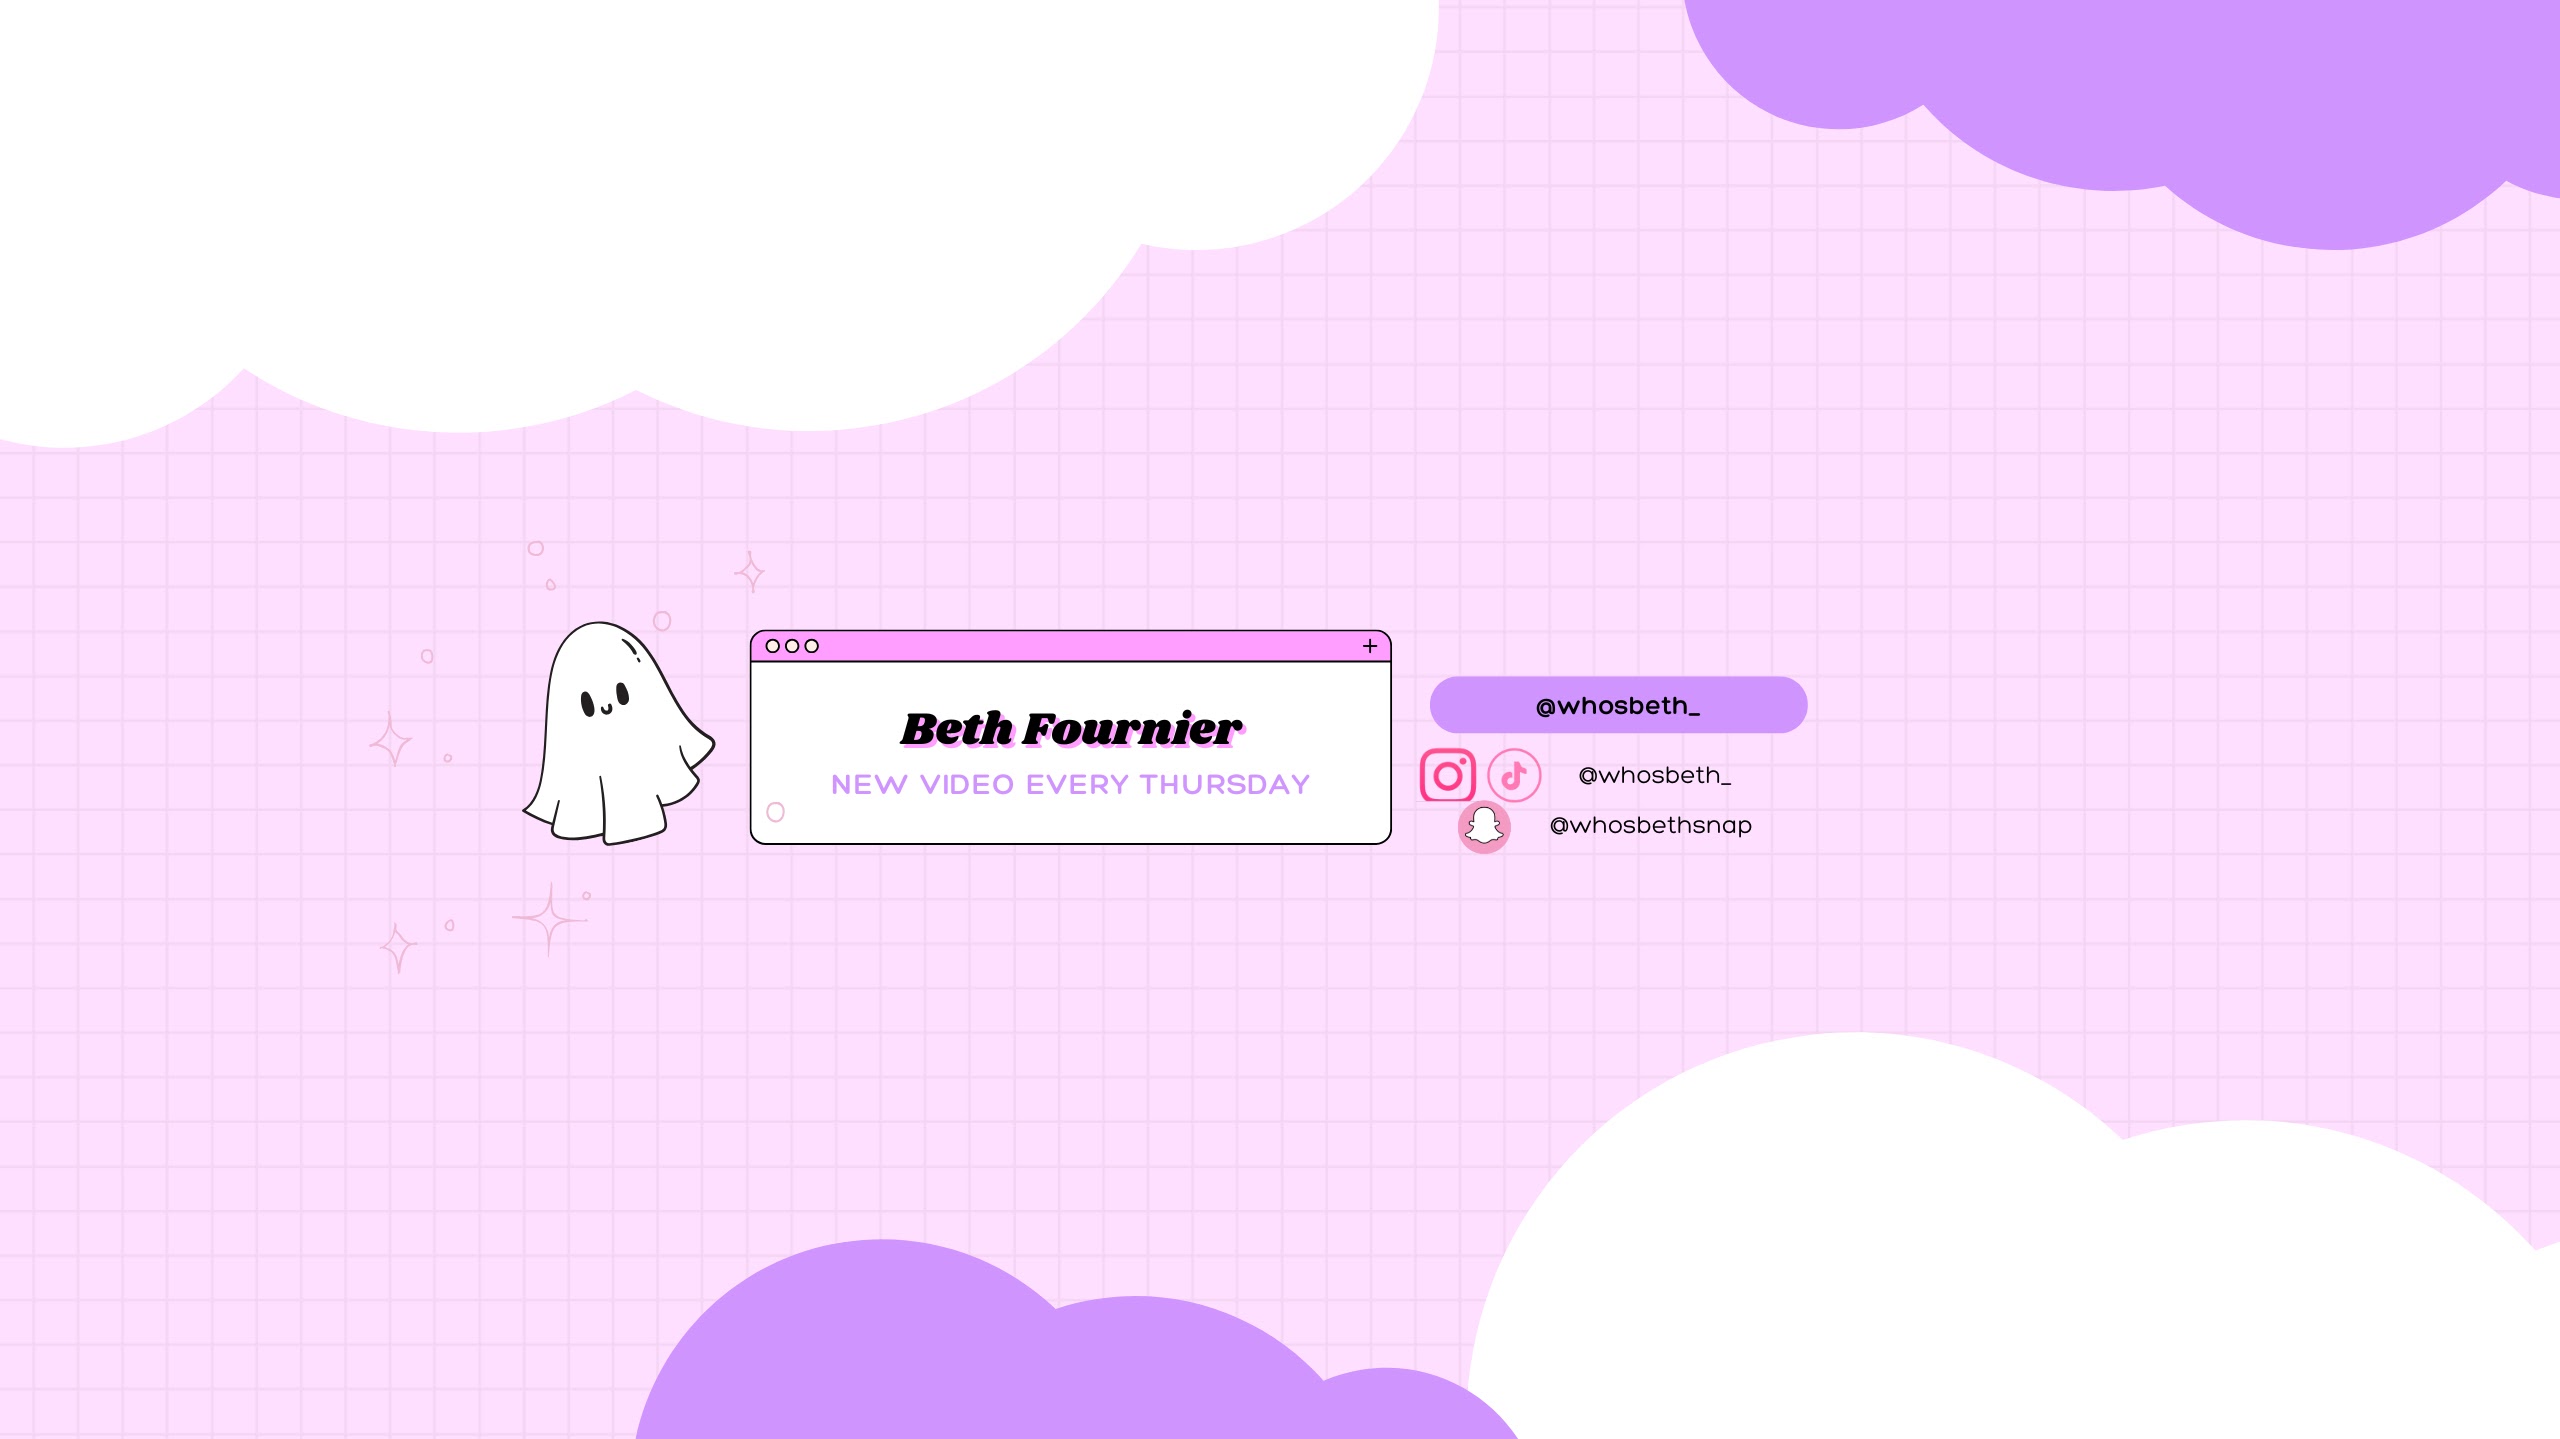
Task: Click the purple @whosbeth_ pill button
Action: point(1618,705)
